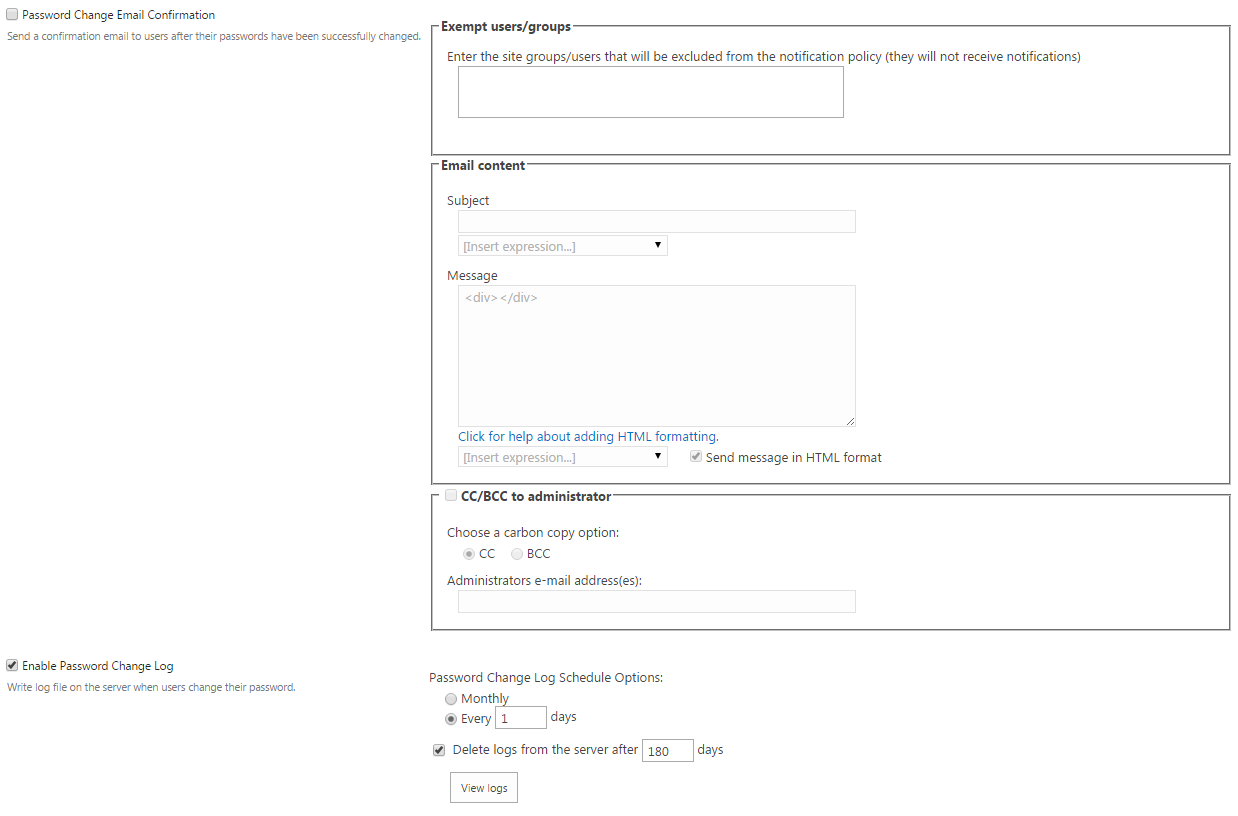Expand Message Insert expression dropdown
The height and width of the screenshot is (816, 1238).
pos(562,457)
